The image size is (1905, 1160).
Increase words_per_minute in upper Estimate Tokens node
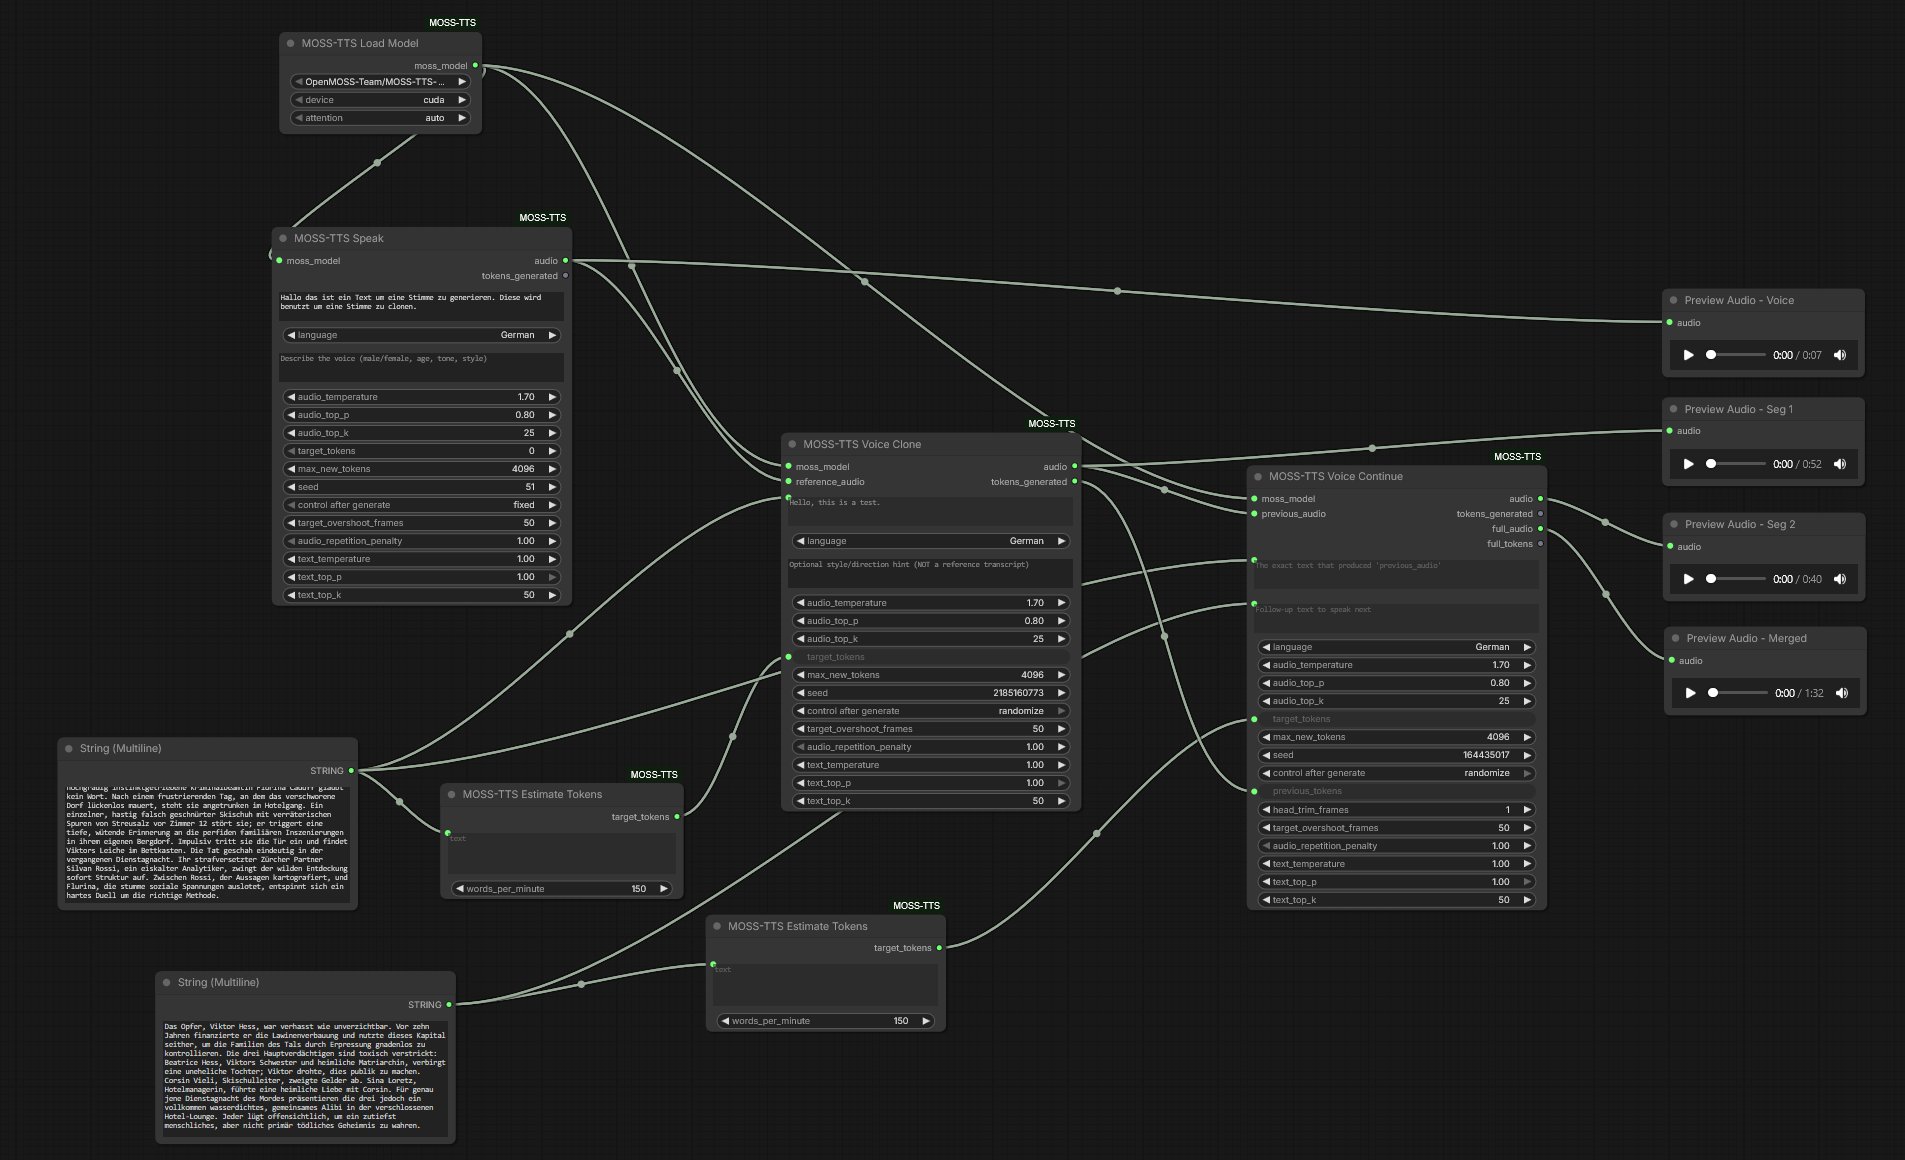(663, 889)
